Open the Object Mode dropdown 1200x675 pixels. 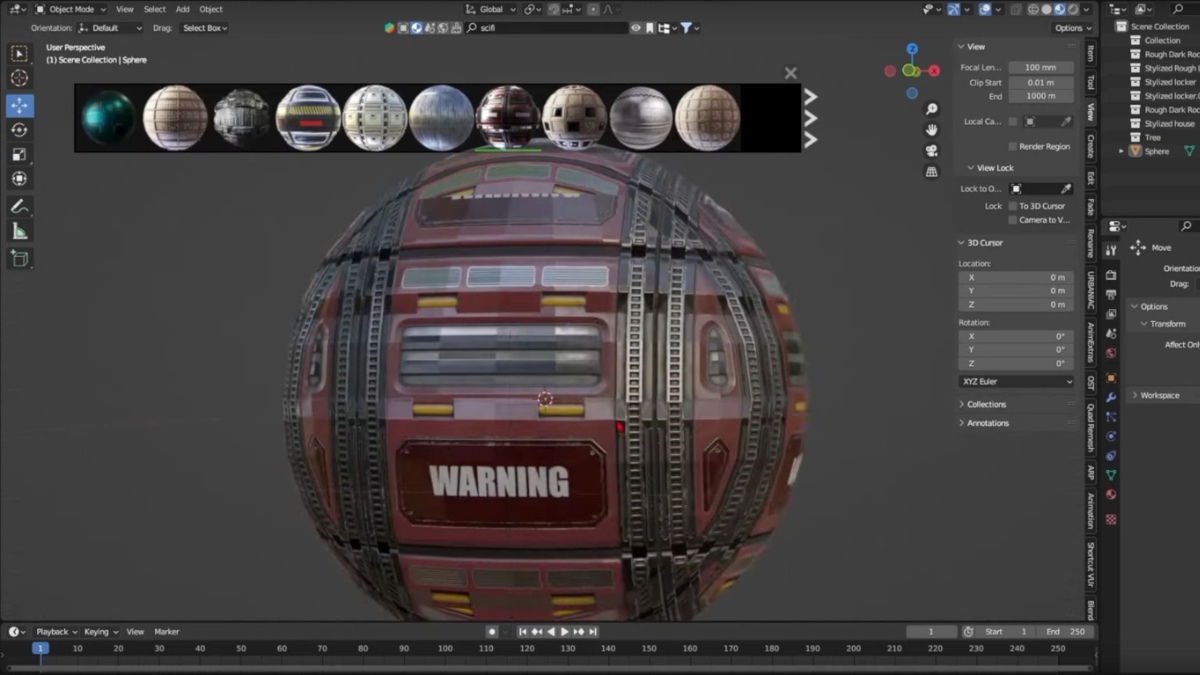pos(70,9)
